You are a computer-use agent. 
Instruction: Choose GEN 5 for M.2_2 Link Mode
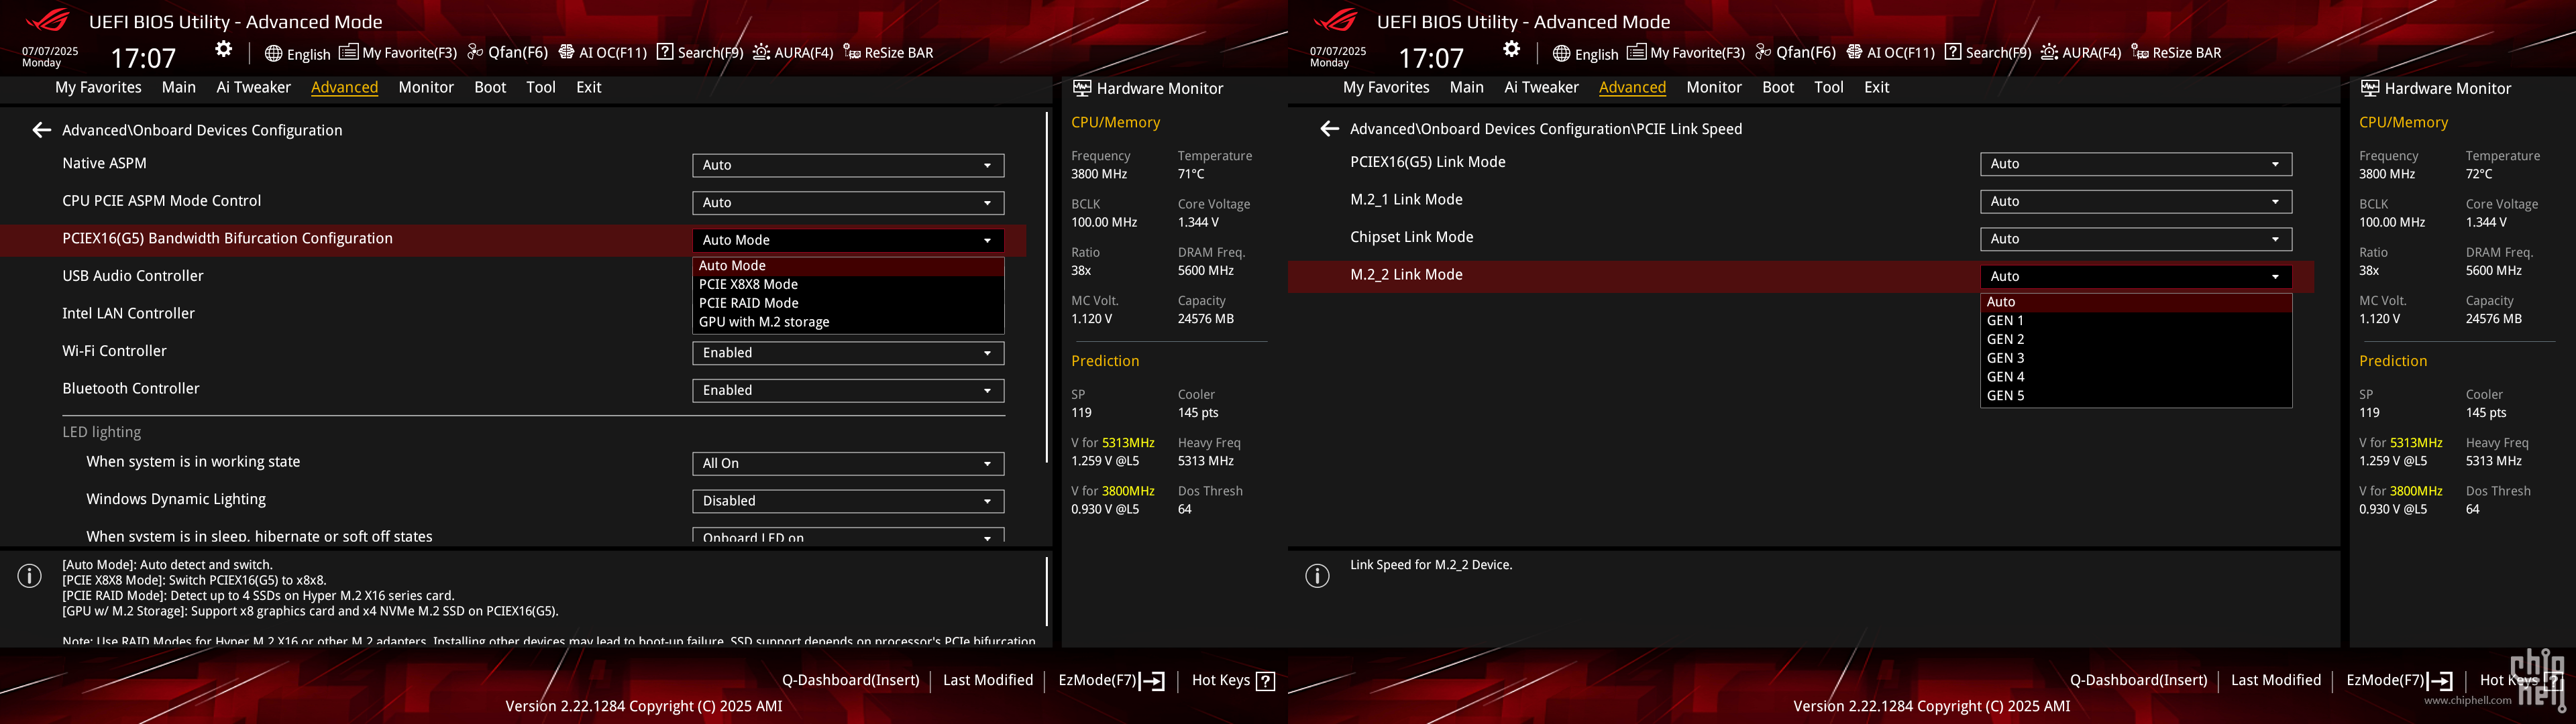(x=2136, y=396)
